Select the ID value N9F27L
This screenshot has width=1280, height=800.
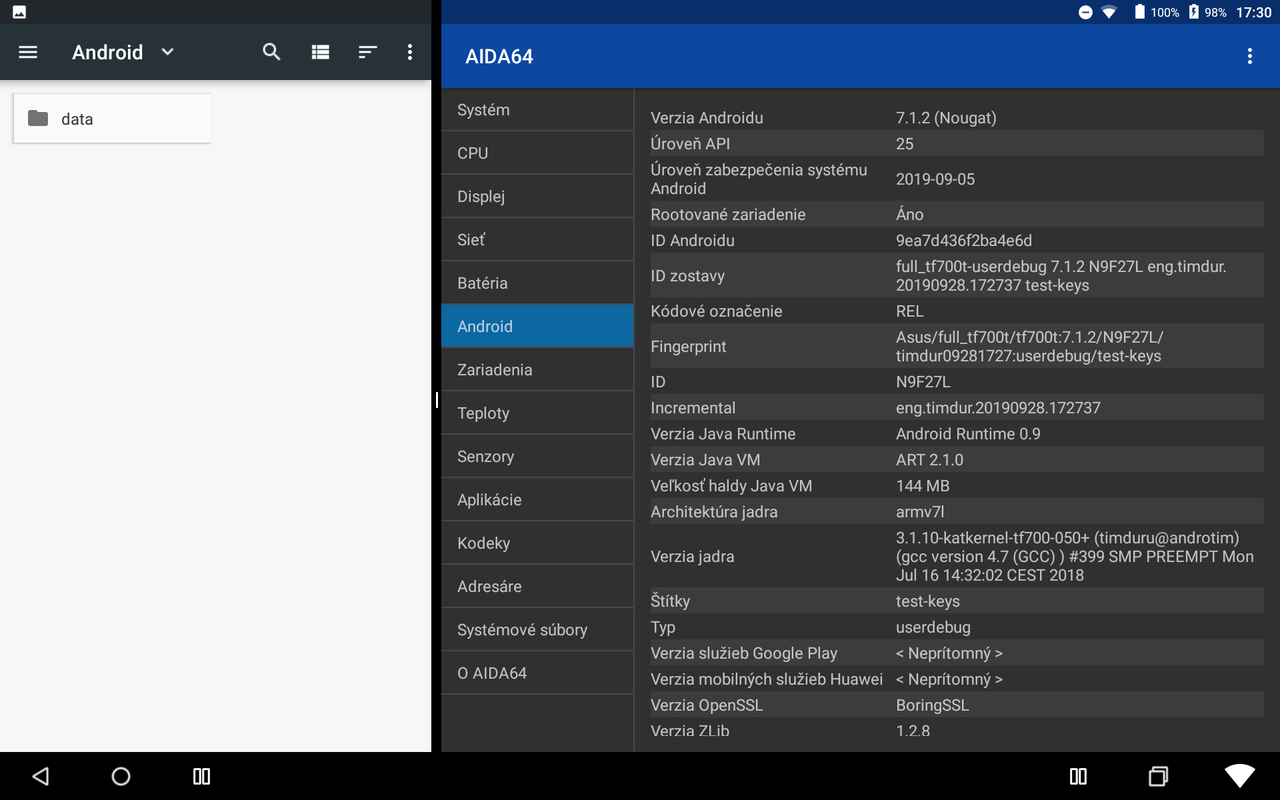923,382
